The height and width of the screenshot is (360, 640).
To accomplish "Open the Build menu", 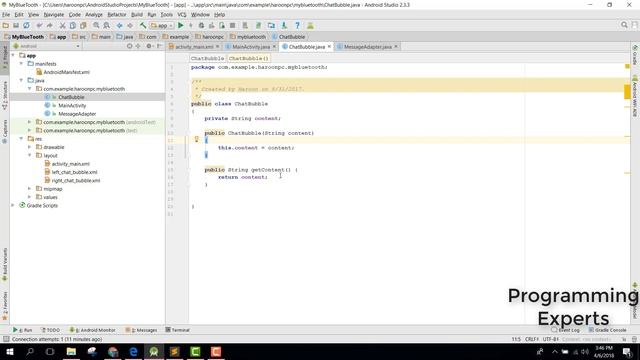I will pos(137,15).
